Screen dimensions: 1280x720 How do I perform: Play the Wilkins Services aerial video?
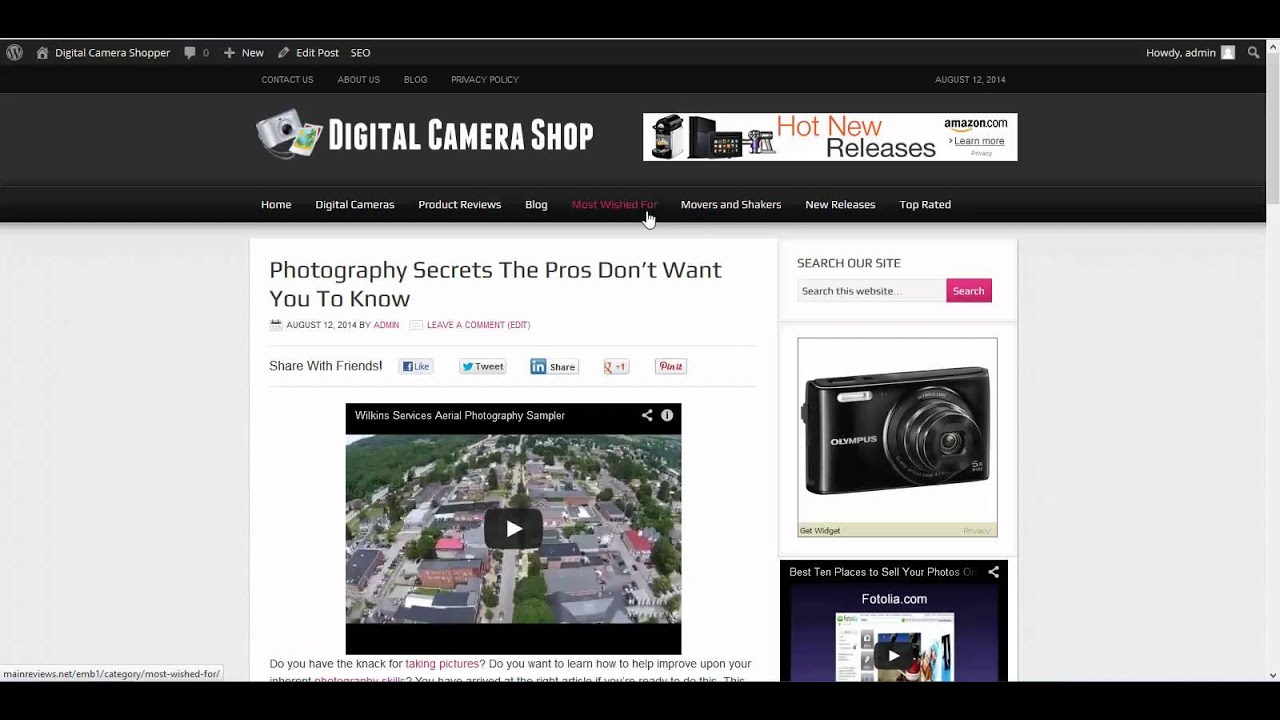coord(513,529)
